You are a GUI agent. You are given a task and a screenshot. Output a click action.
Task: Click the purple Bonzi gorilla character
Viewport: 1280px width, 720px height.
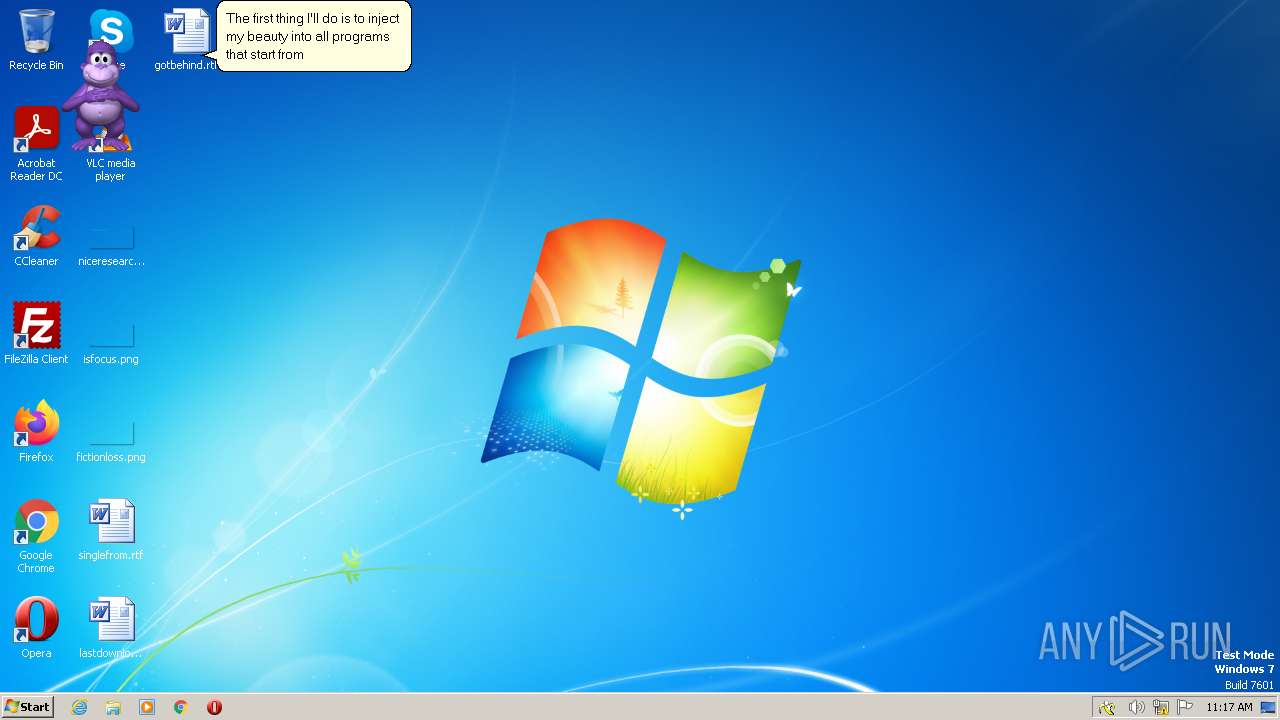click(100, 96)
